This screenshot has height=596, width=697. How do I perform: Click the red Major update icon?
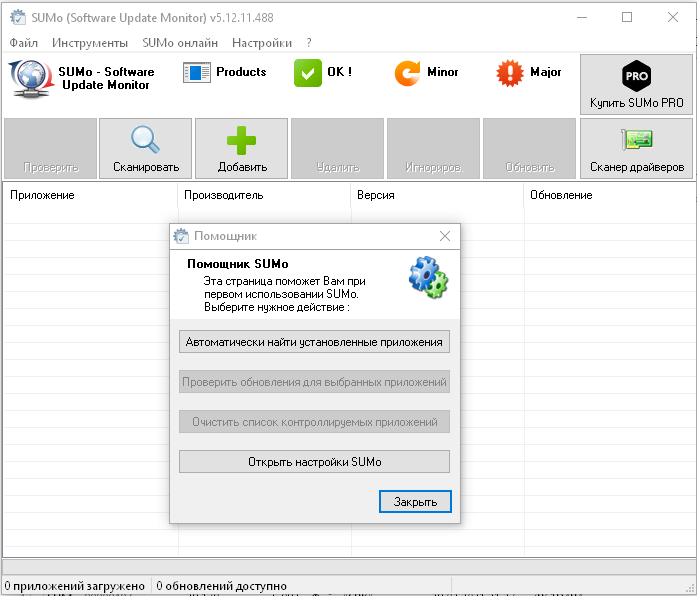pos(510,72)
